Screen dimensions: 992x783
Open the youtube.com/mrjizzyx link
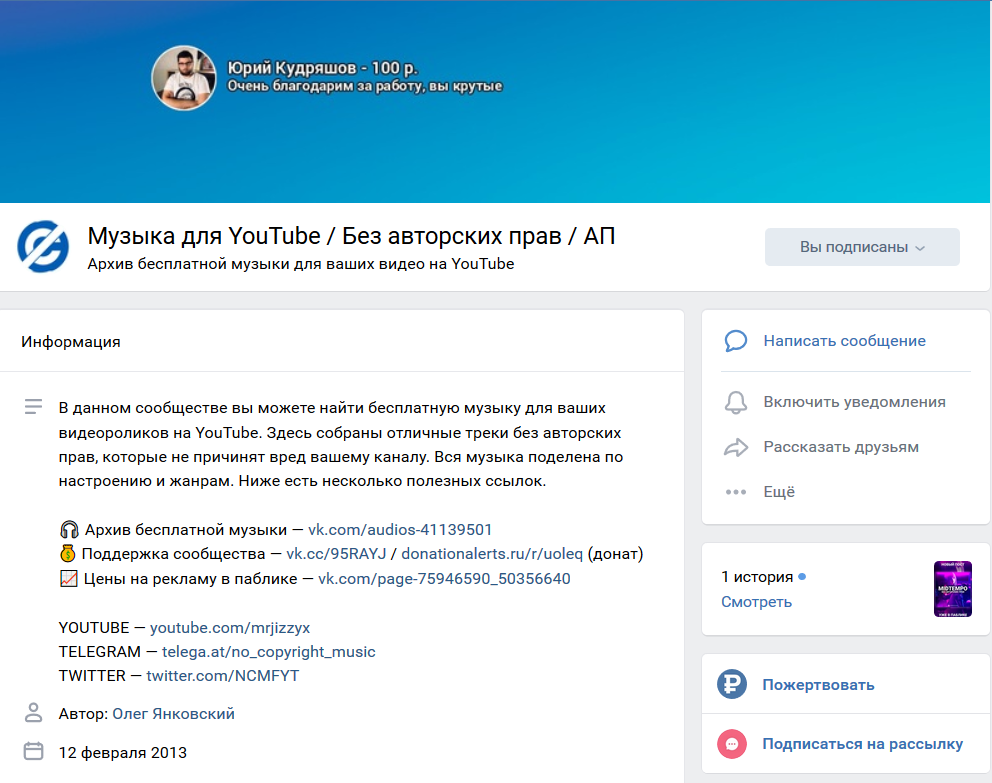(x=230, y=627)
